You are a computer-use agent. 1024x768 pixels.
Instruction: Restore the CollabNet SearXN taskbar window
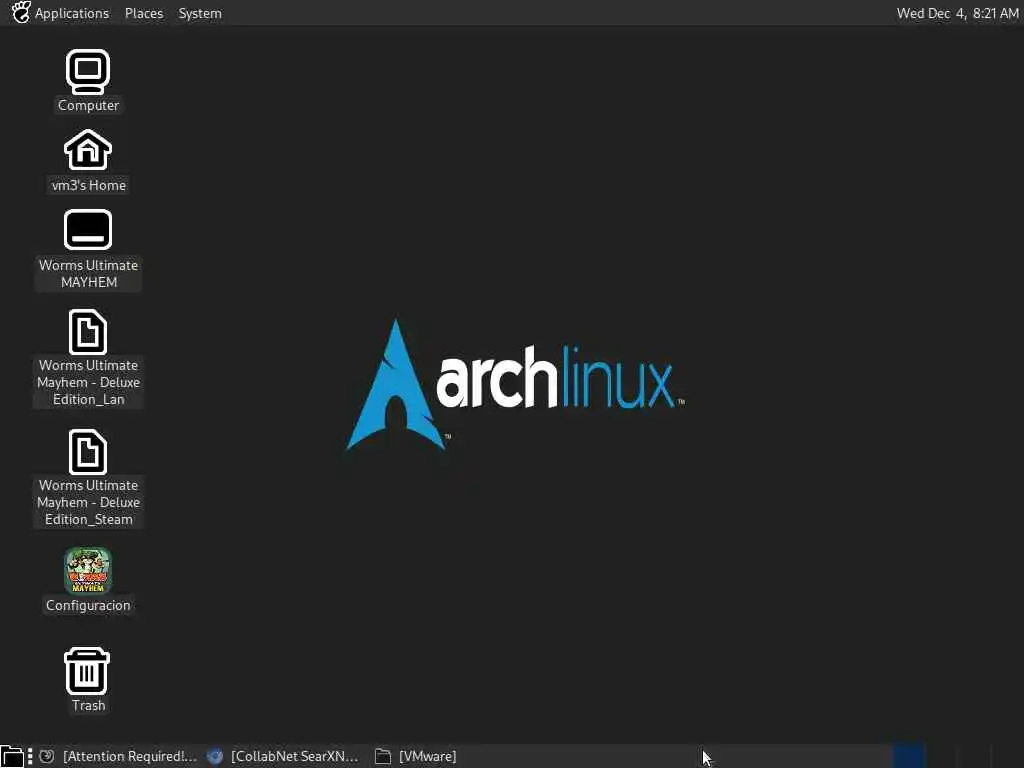[283, 756]
